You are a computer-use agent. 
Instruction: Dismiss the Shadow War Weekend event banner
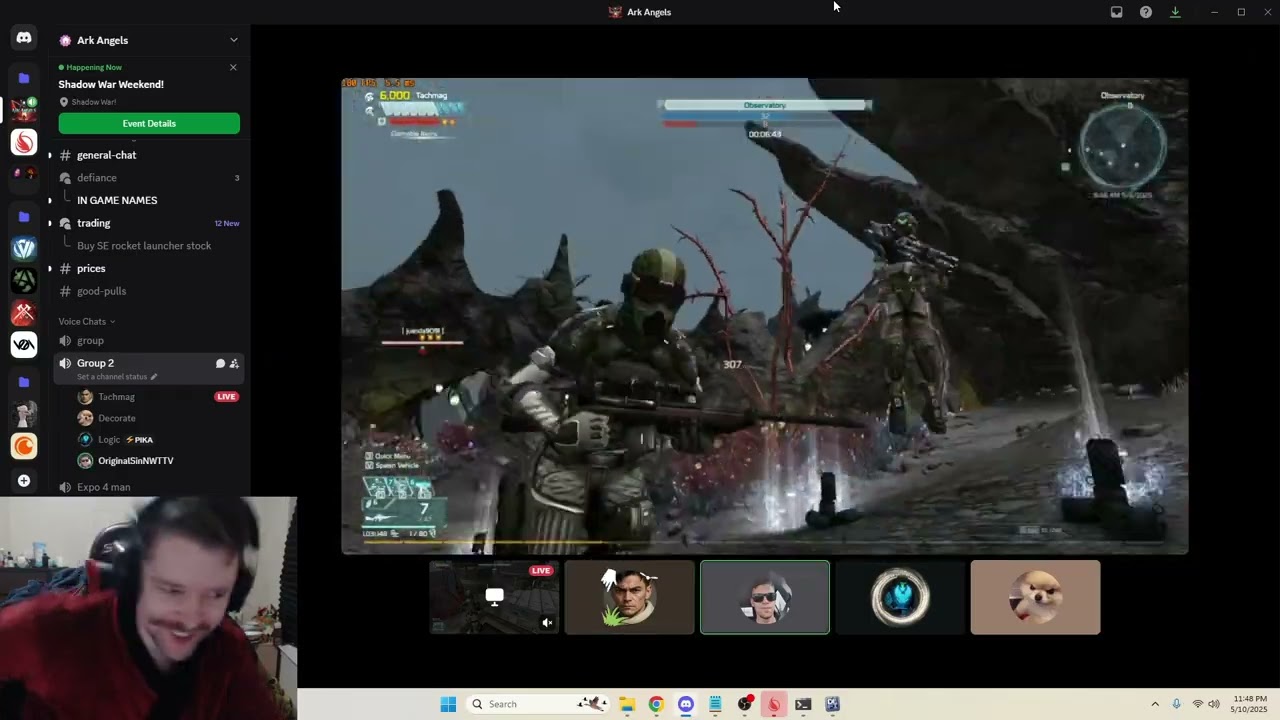[233, 67]
